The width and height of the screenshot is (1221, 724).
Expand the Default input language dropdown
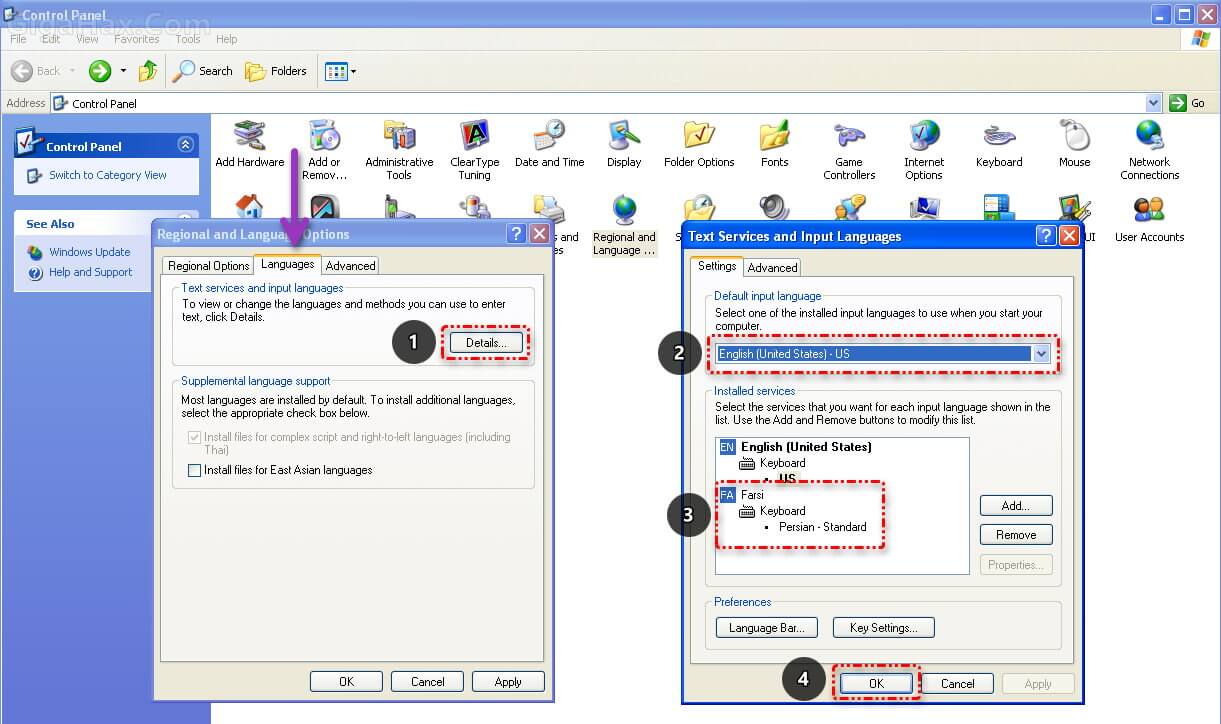point(1041,354)
